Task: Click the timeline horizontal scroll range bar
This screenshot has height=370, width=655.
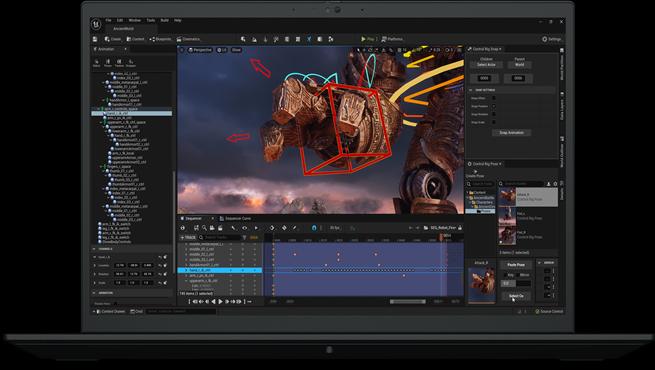Action: (x=408, y=301)
